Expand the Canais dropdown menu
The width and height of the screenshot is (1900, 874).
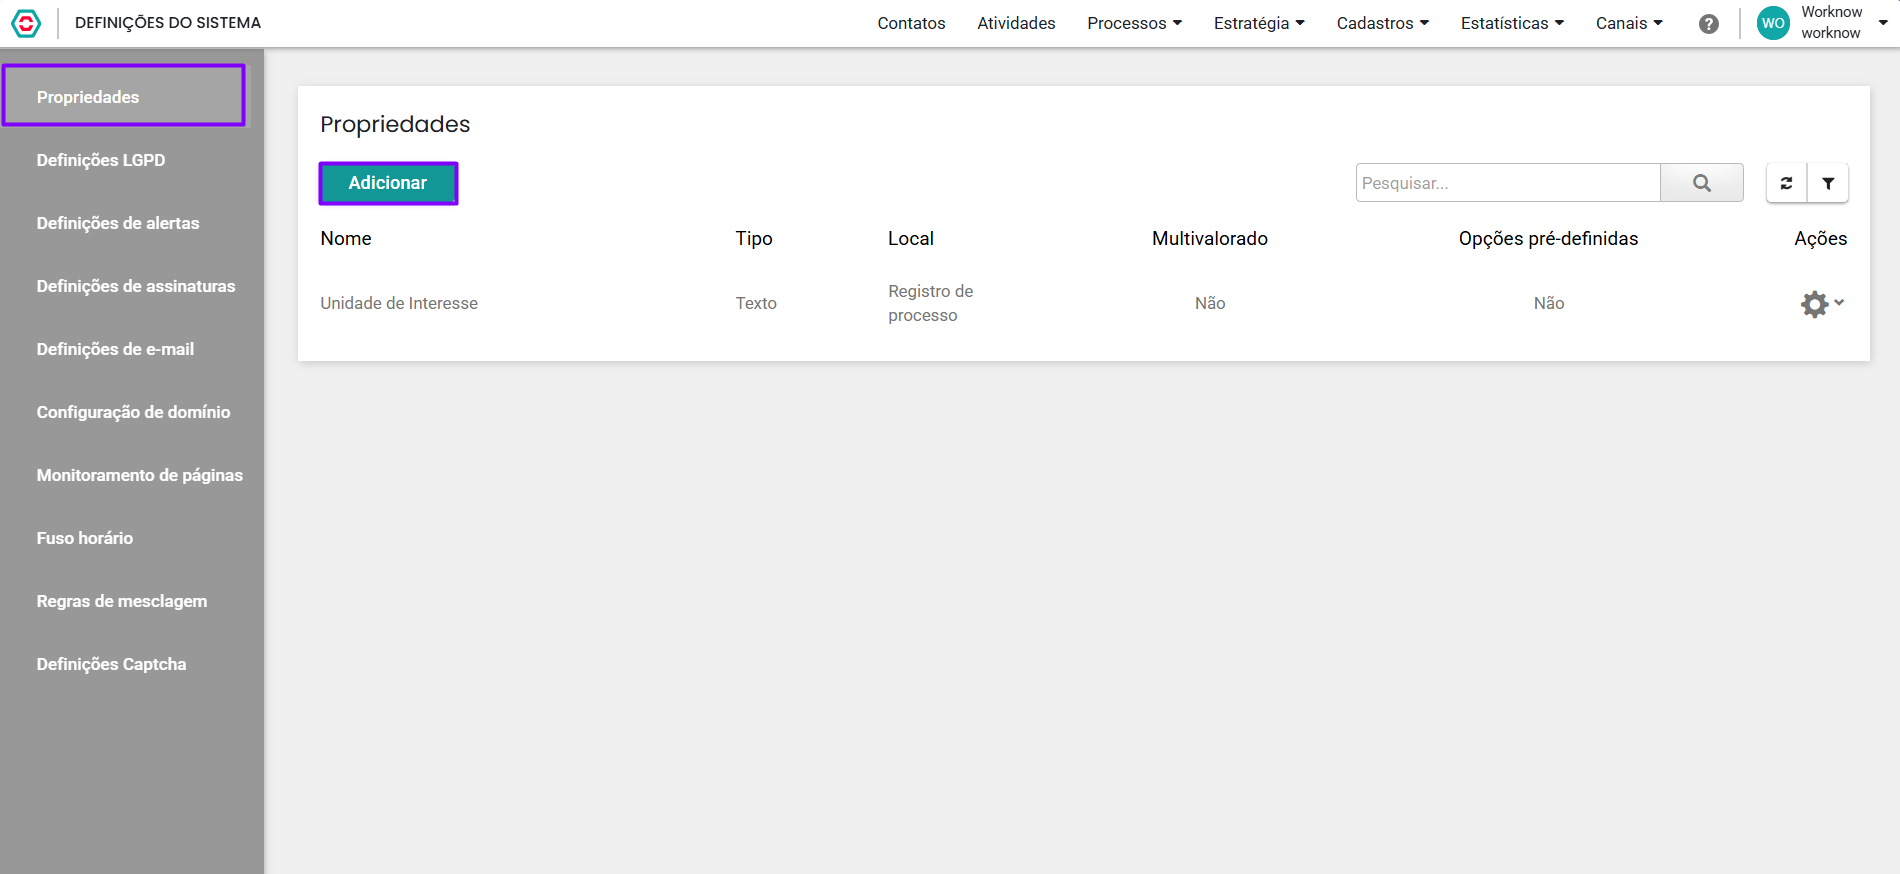[1628, 23]
